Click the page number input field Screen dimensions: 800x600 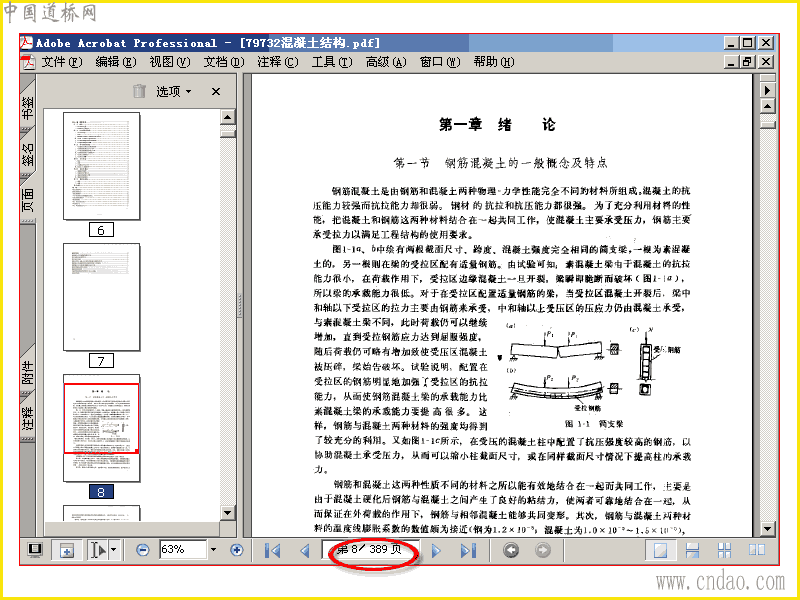pos(370,550)
